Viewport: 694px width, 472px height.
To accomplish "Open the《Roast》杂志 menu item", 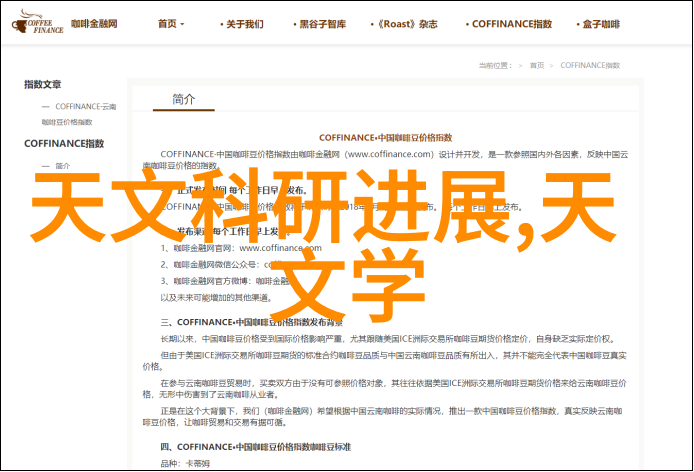I will (x=404, y=24).
